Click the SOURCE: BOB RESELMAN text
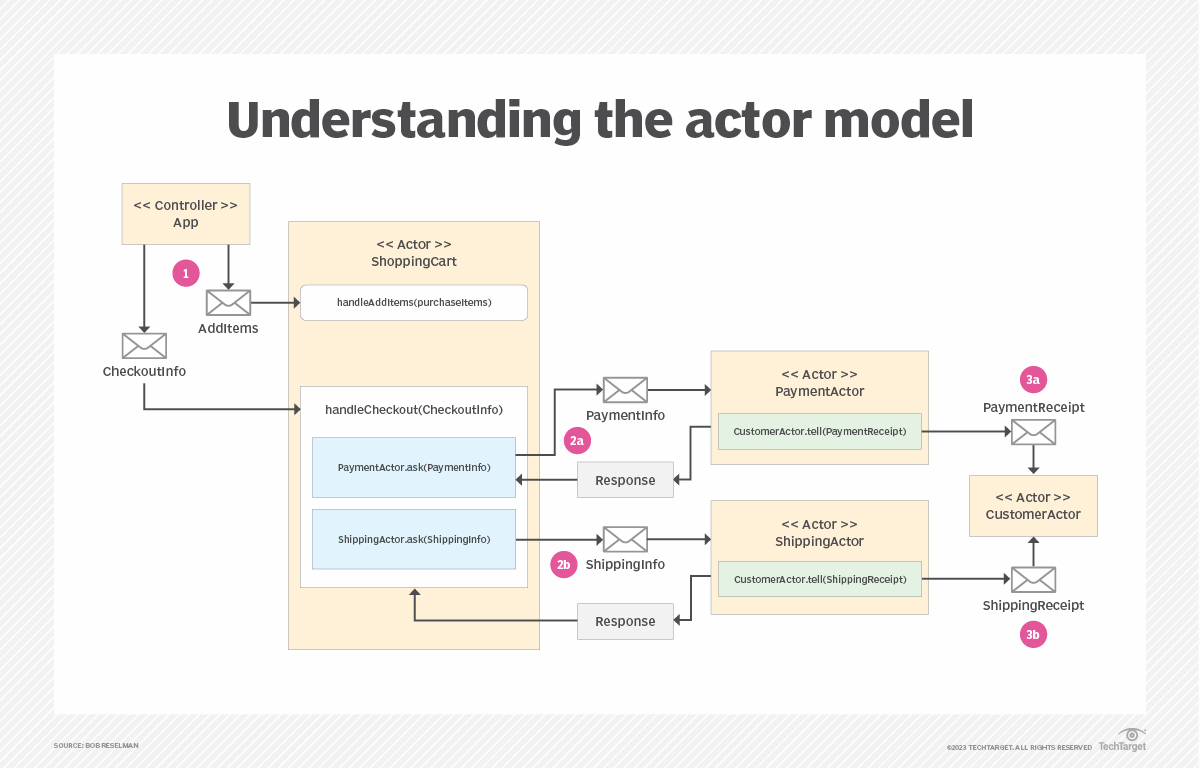Screen dimensions: 1200x768 [95, 745]
